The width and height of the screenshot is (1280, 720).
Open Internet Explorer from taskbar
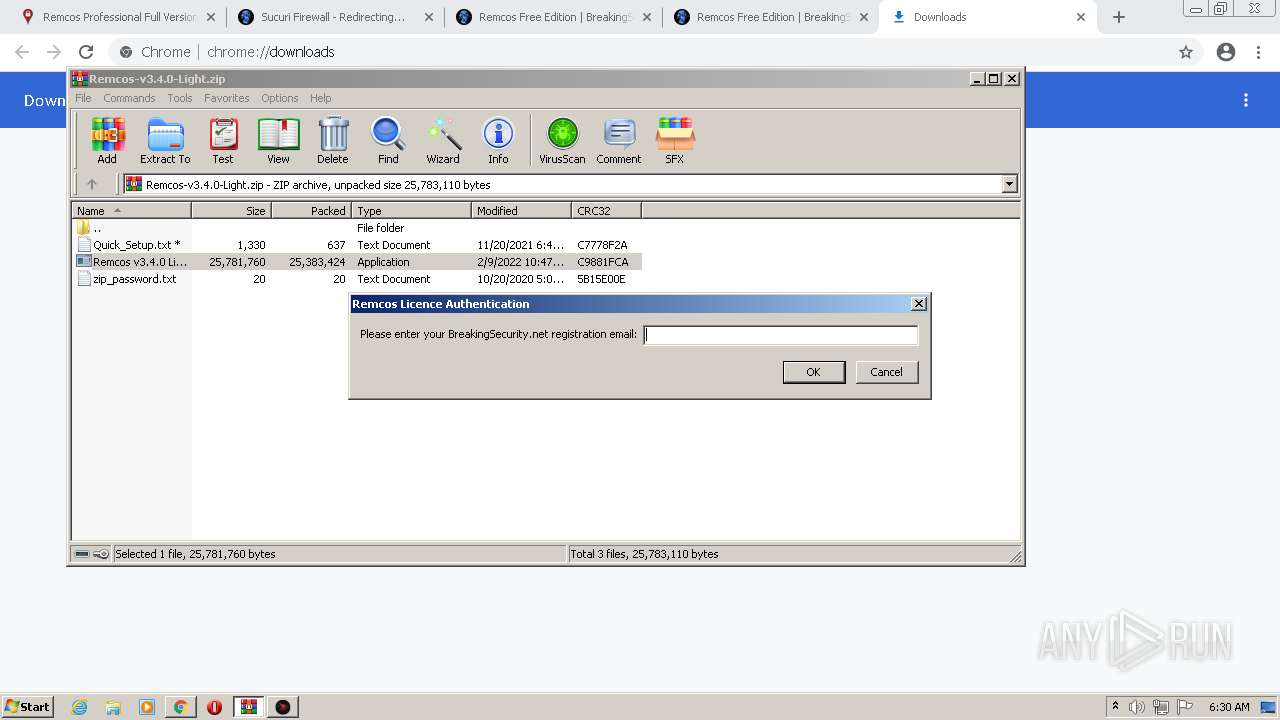point(80,707)
